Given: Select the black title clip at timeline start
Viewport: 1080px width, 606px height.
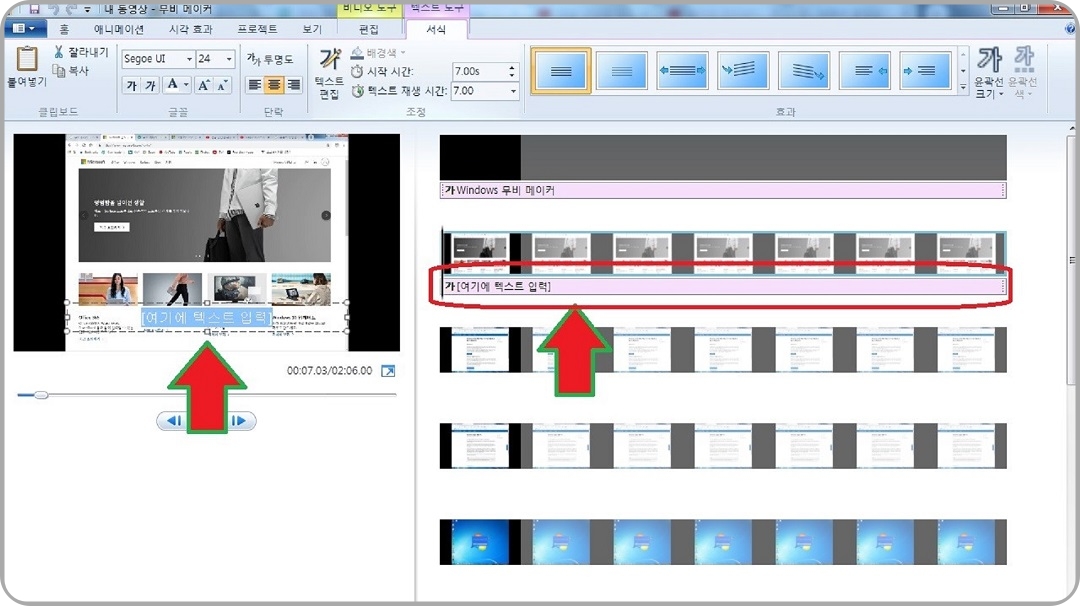Looking at the screenshot, I should [x=480, y=158].
